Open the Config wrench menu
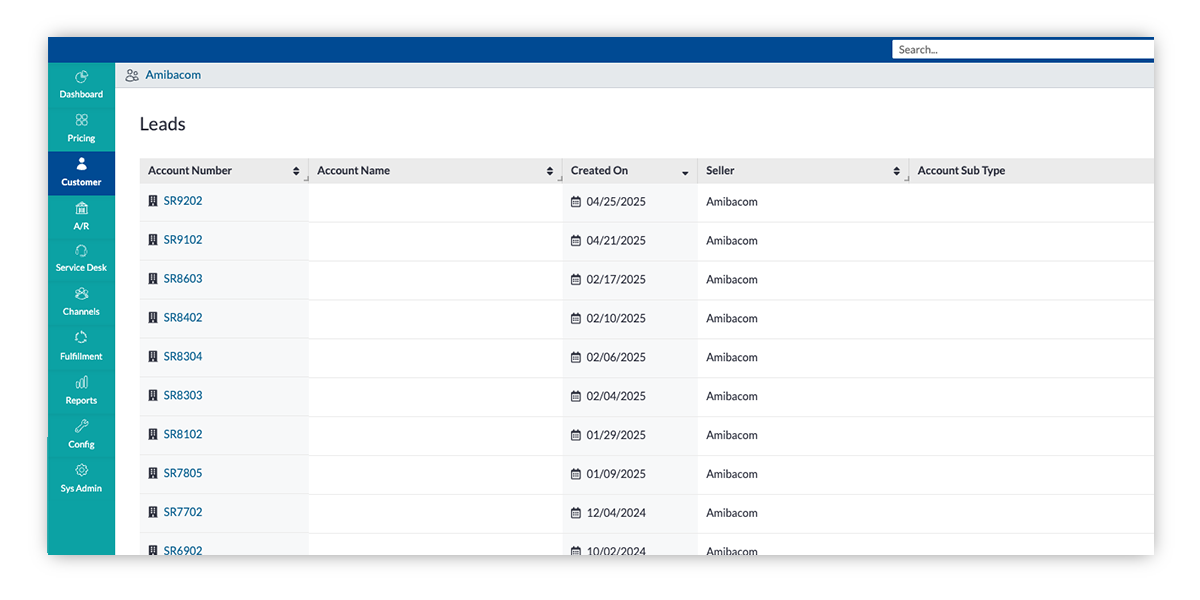The width and height of the screenshot is (1200, 600). coord(81,434)
